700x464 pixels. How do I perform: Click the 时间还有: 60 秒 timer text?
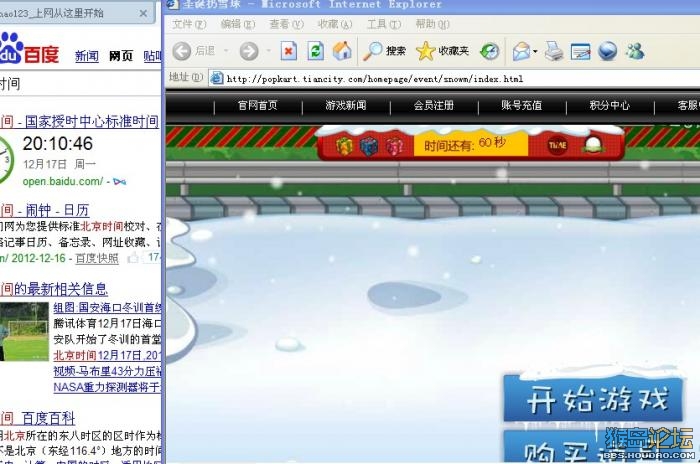[465, 144]
